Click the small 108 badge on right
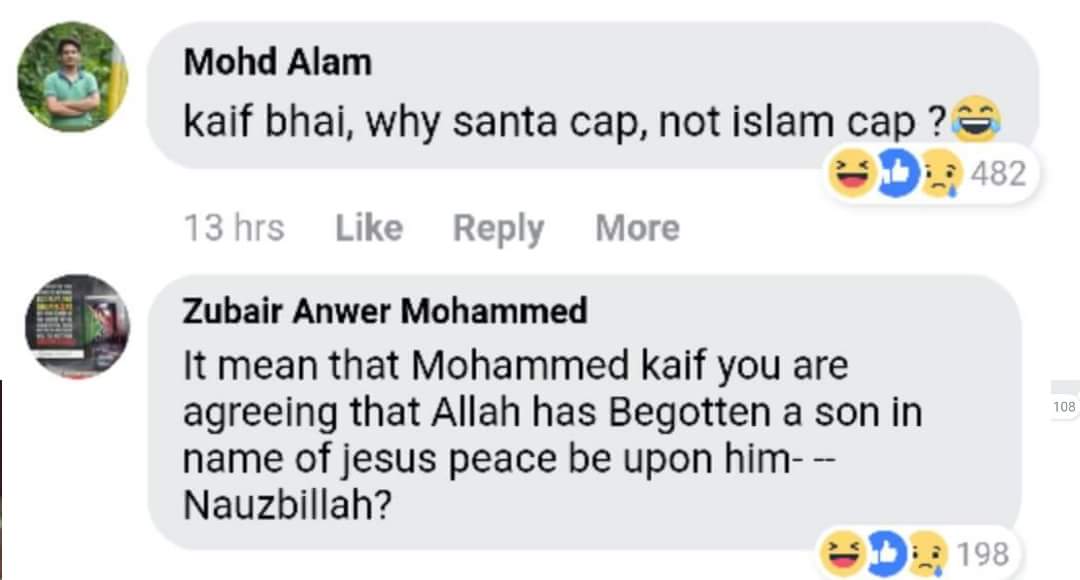This screenshot has height=580, width=1080. [x=1063, y=407]
